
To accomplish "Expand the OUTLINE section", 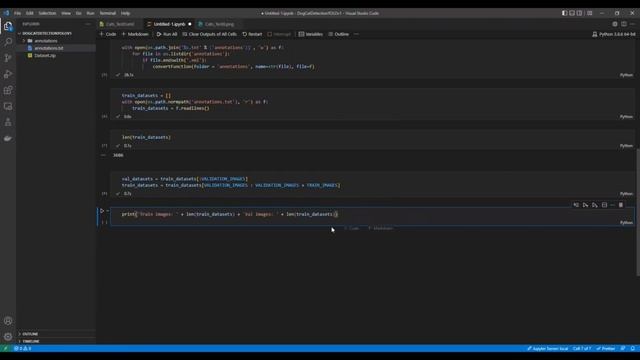I will 30,334.
